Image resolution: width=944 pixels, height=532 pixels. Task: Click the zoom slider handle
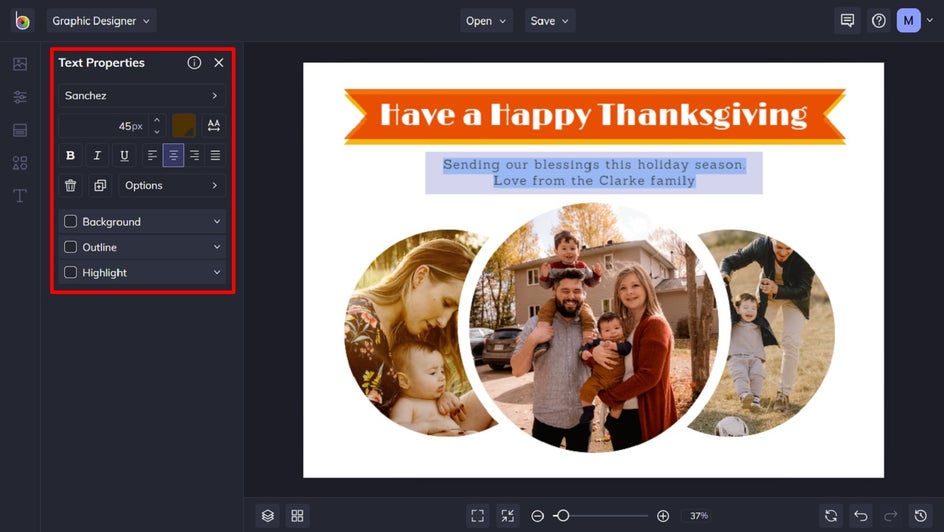pyautogui.click(x=563, y=516)
